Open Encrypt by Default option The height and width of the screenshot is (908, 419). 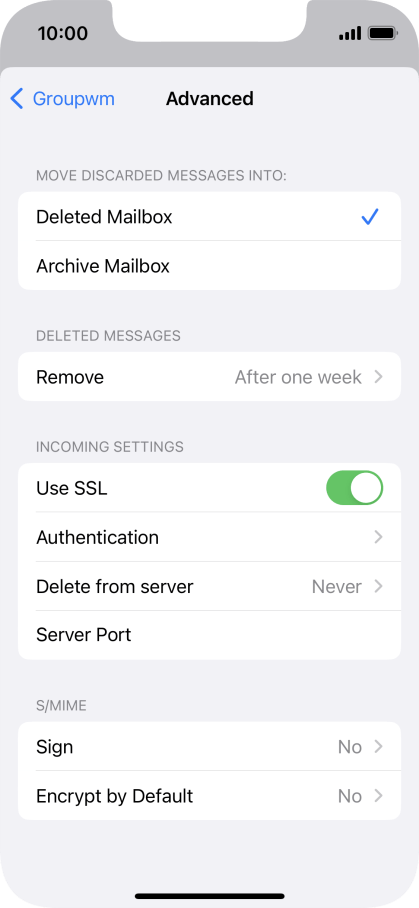(x=210, y=796)
